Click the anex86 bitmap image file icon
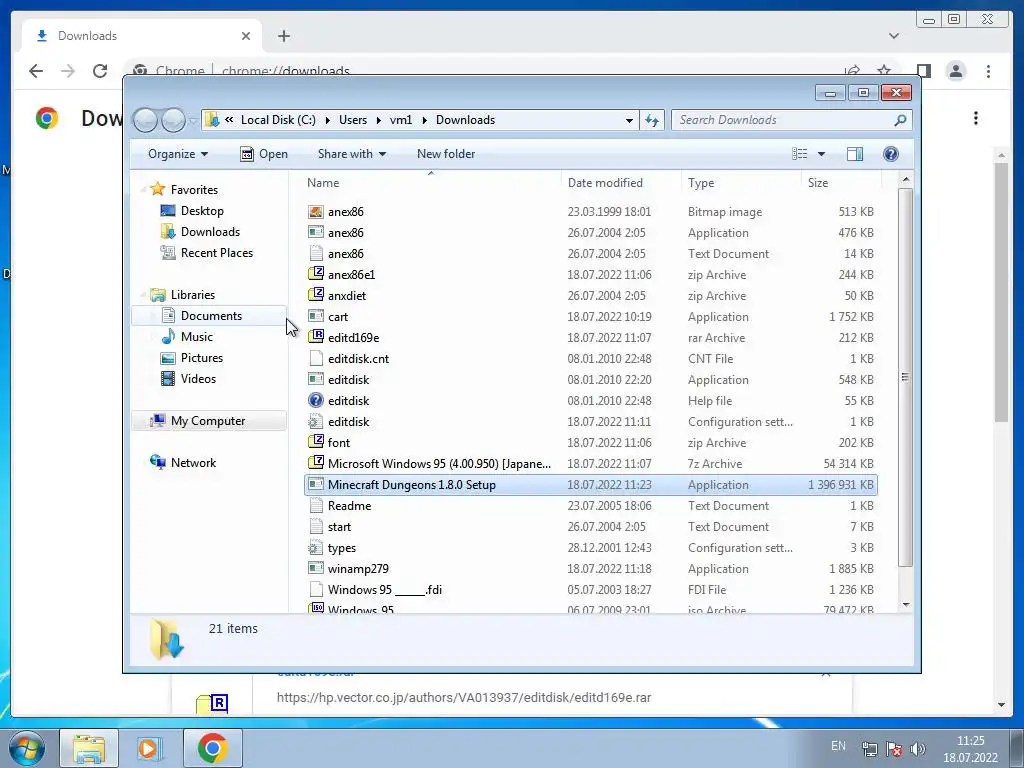The image size is (1024, 768). 316,212
